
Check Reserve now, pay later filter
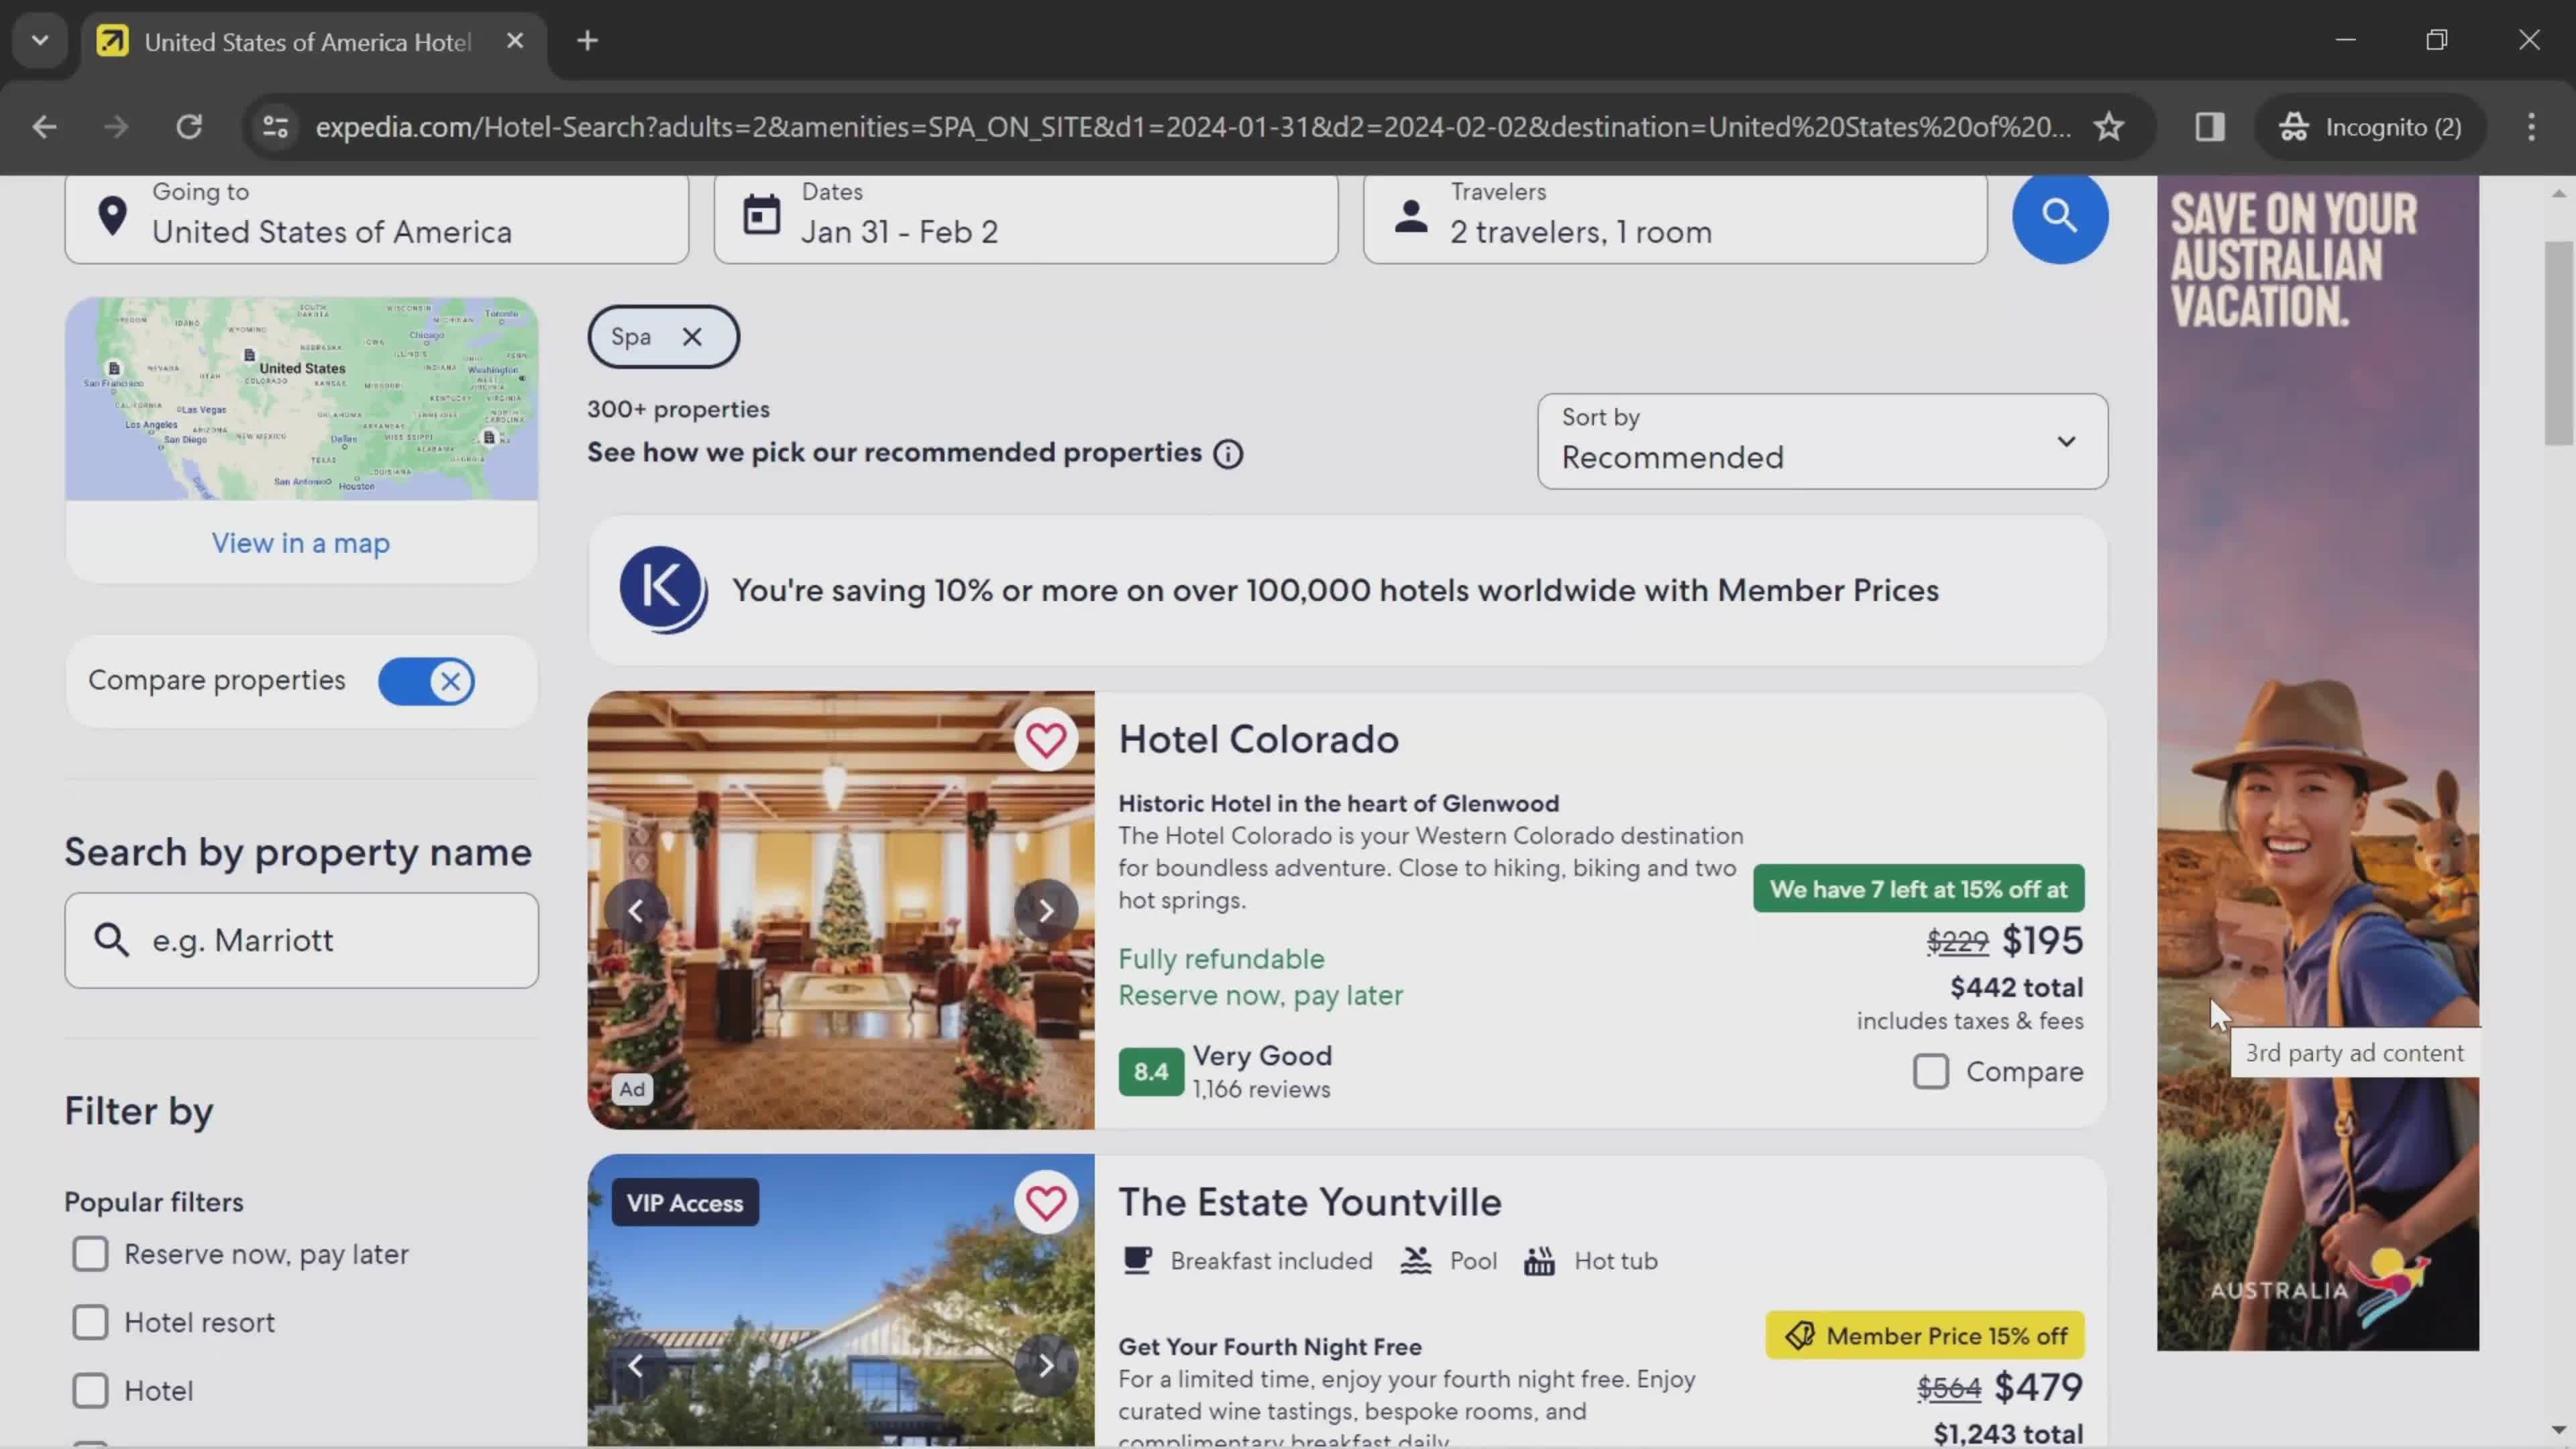(x=90, y=1254)
